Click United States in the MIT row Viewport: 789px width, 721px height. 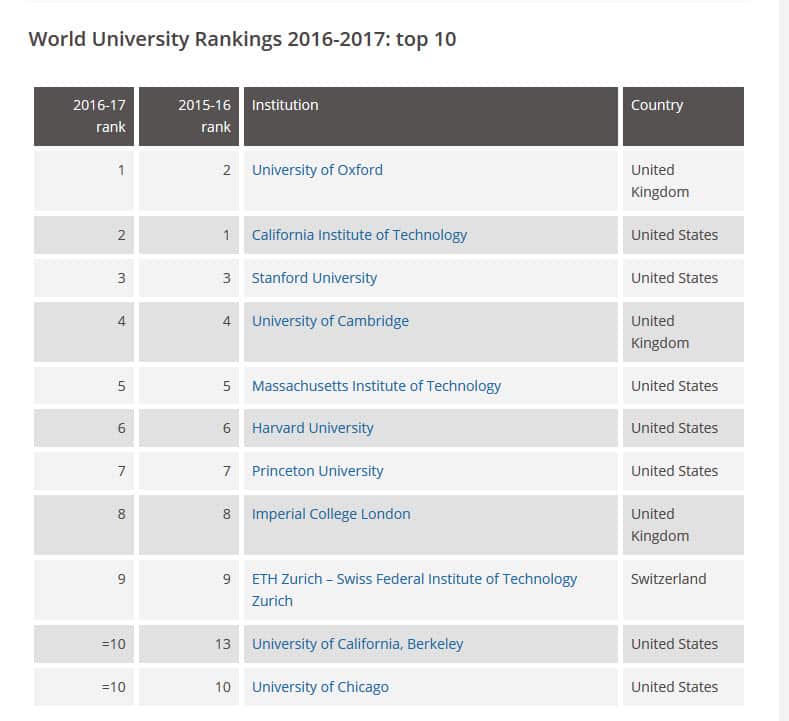coord(674,386)
